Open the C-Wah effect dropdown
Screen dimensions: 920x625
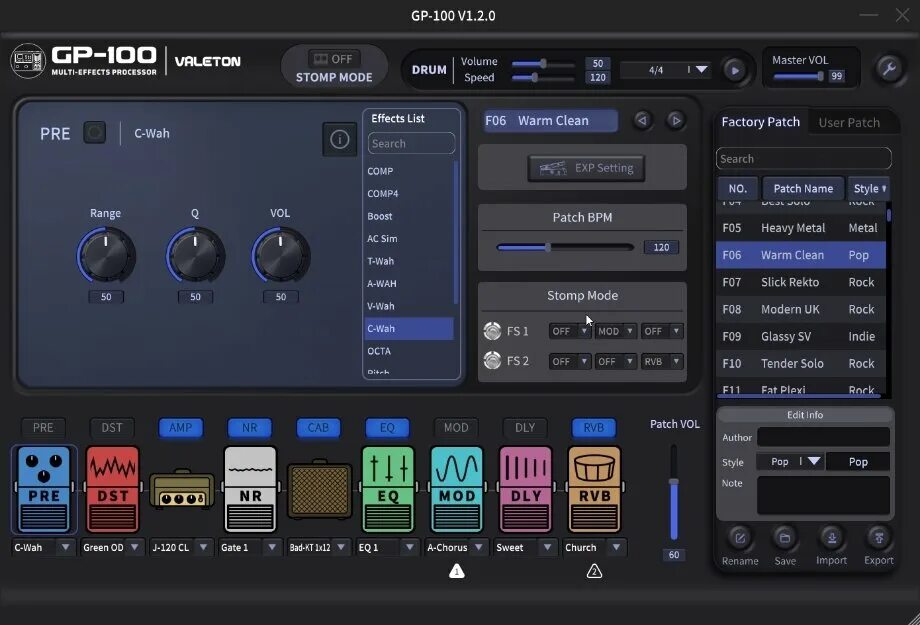coord(65,547)
